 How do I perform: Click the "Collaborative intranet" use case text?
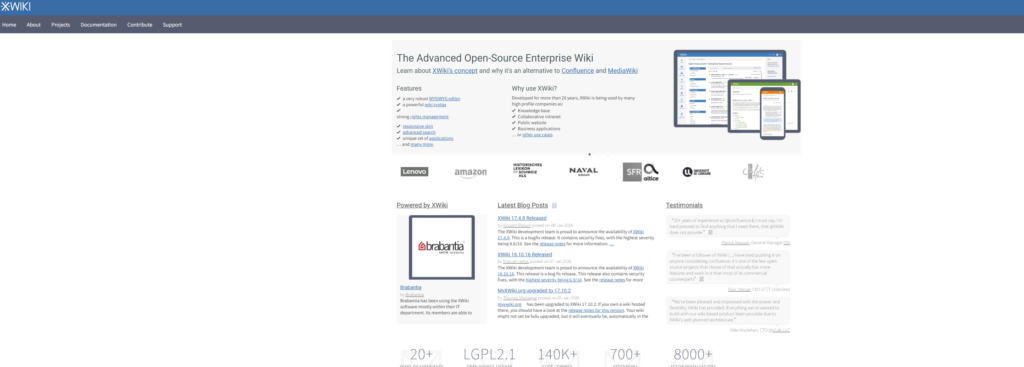click(539, 117)
